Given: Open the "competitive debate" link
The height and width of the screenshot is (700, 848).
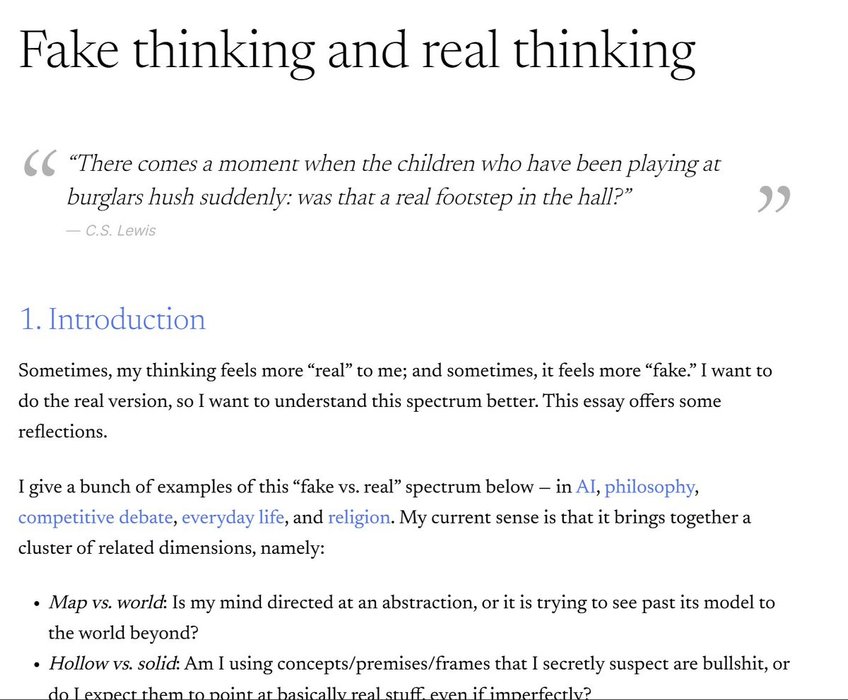Looking at the screenshot, I should (x=97, y=518).
